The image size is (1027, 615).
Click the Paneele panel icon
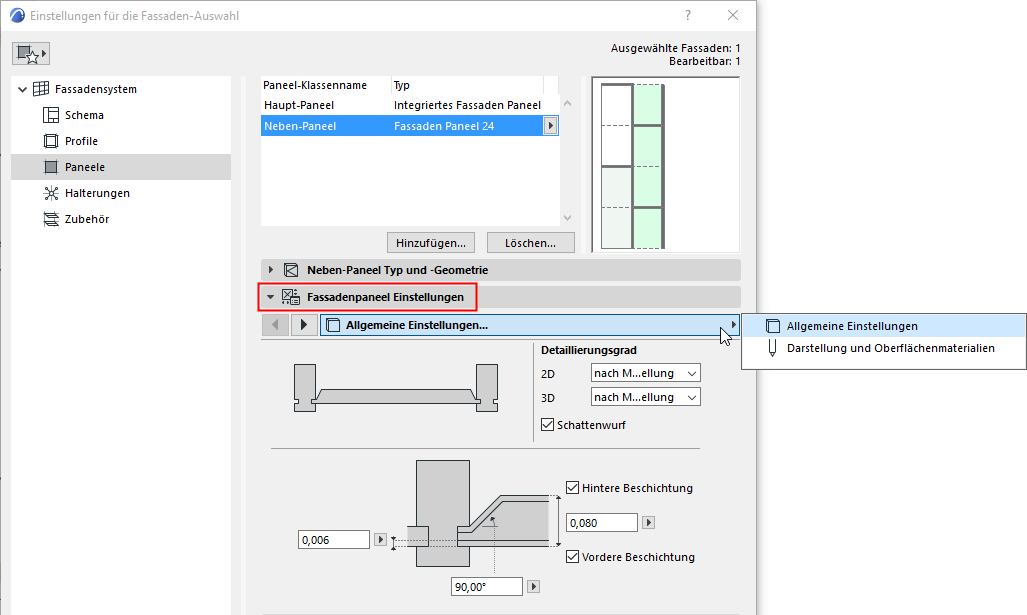[49, 166]
